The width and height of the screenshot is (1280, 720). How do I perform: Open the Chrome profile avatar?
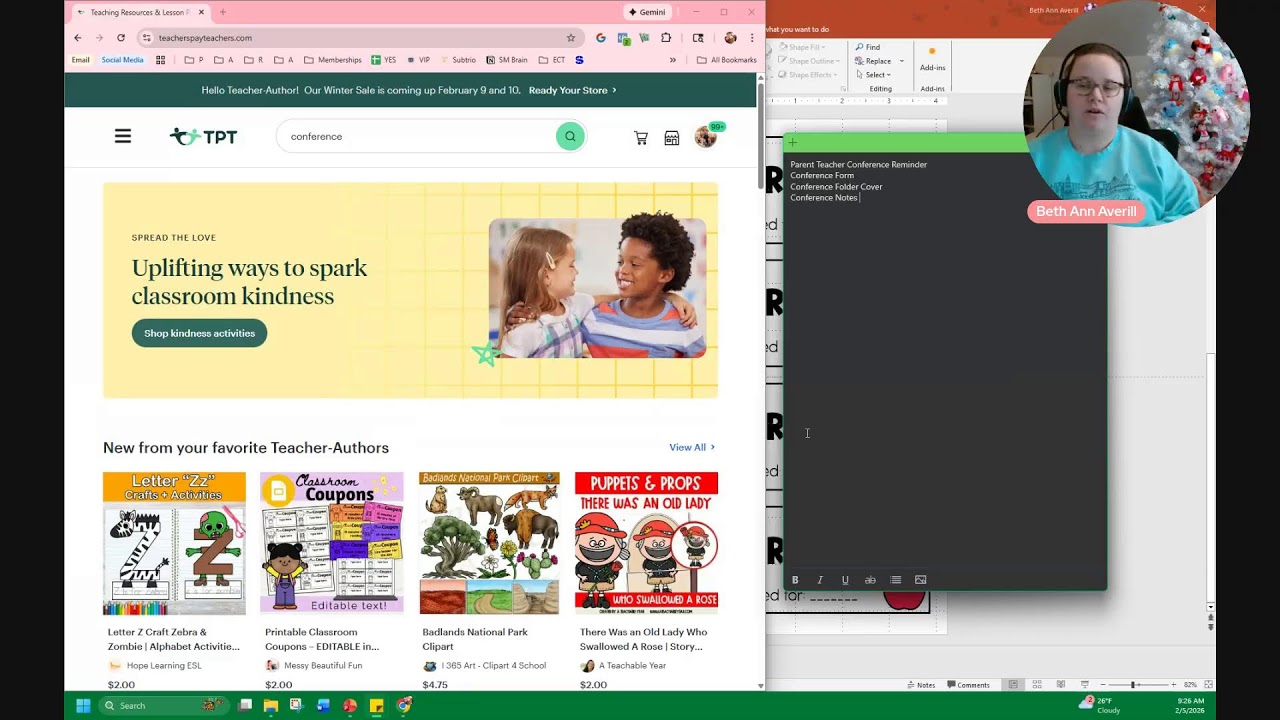click(x=730, y=38)
